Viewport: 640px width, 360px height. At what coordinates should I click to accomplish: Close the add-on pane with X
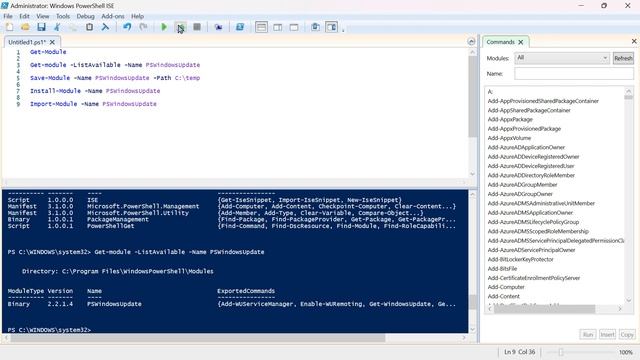pyautogui.click(x=634, y=41)
